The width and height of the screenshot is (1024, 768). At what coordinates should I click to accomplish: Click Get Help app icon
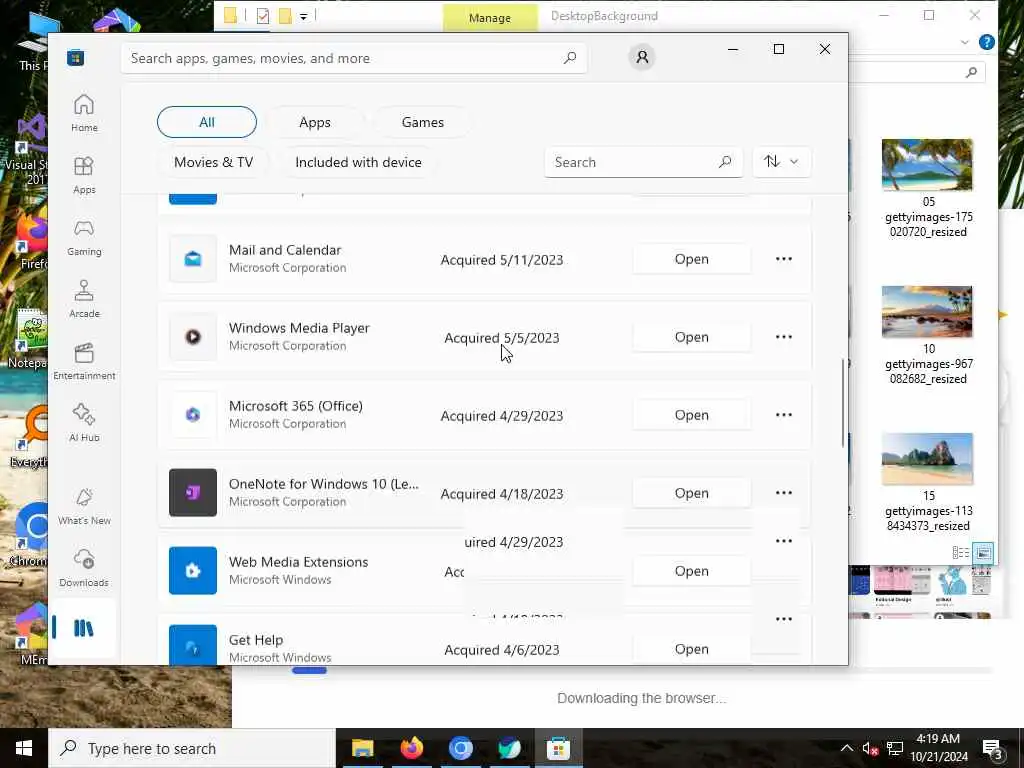tap(193, 645)
